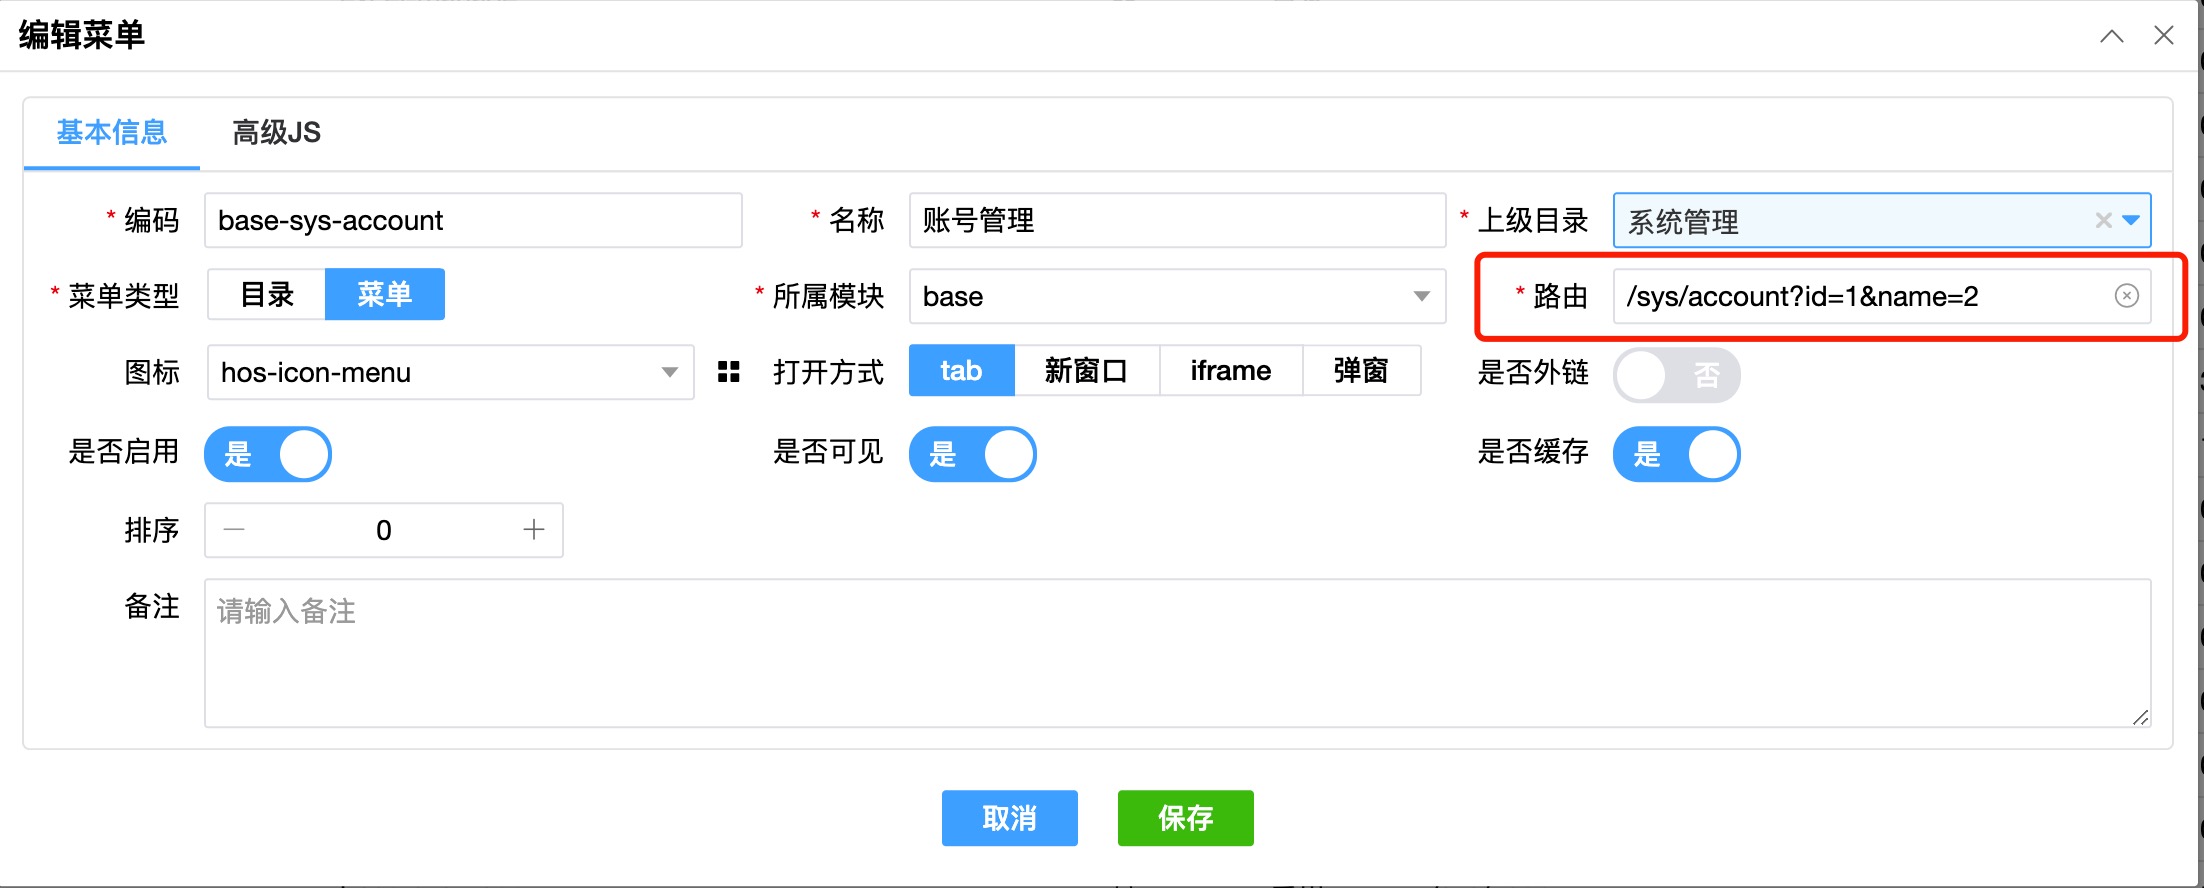Clear the 路由 field with the circled X
Viewport: 2204px width, 888px height.
click(x=2127, y=296)
